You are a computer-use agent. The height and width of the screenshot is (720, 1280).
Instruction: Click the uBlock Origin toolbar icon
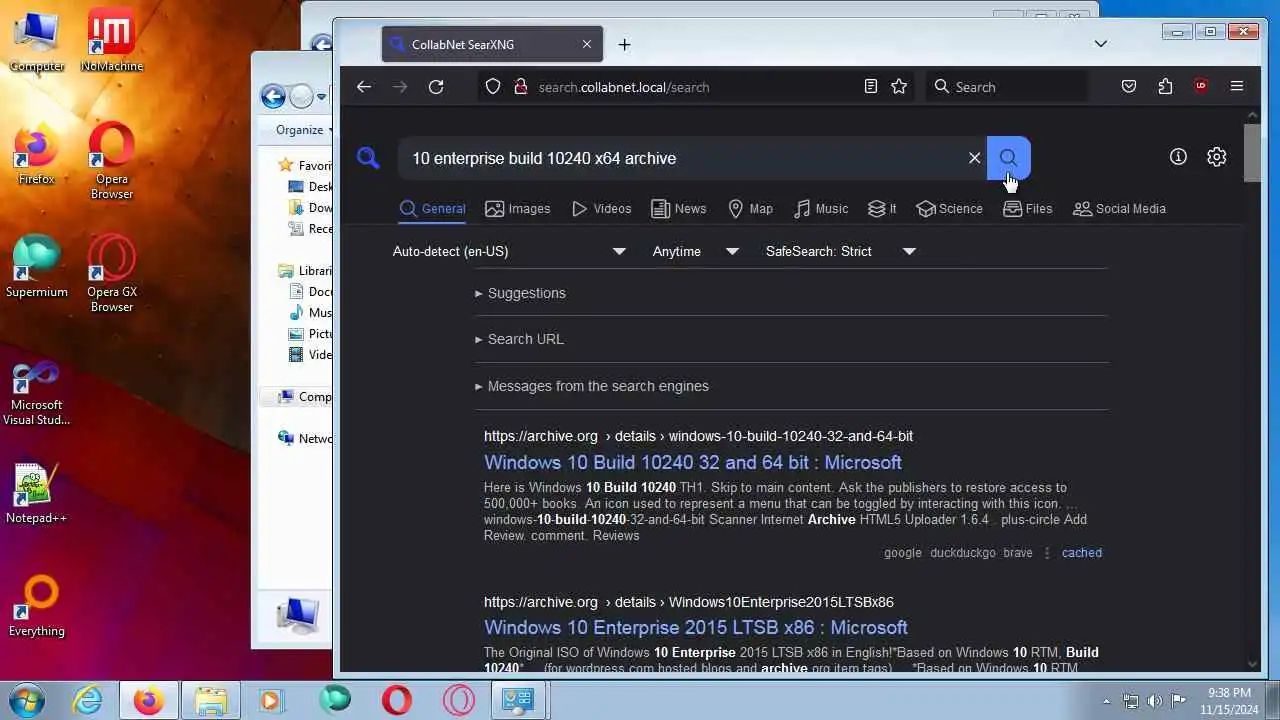coord(1201,87)
